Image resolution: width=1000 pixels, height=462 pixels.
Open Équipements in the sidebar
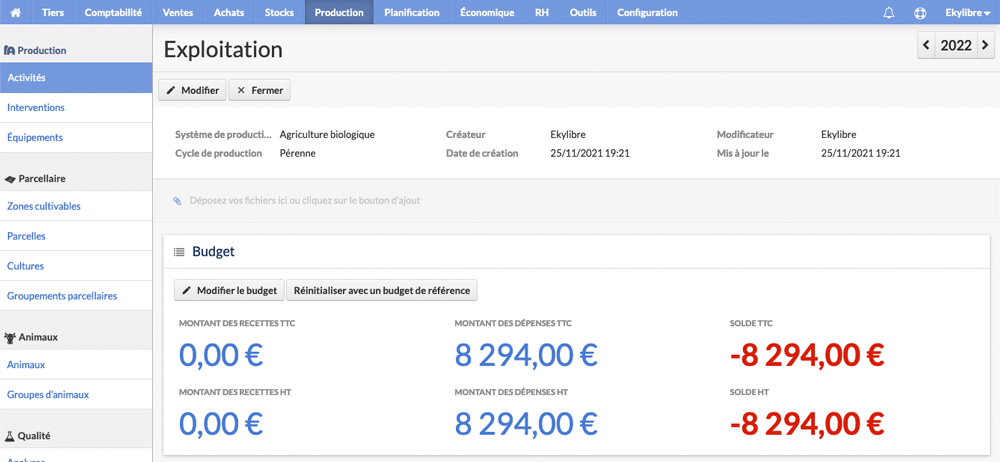click(76, 137)
